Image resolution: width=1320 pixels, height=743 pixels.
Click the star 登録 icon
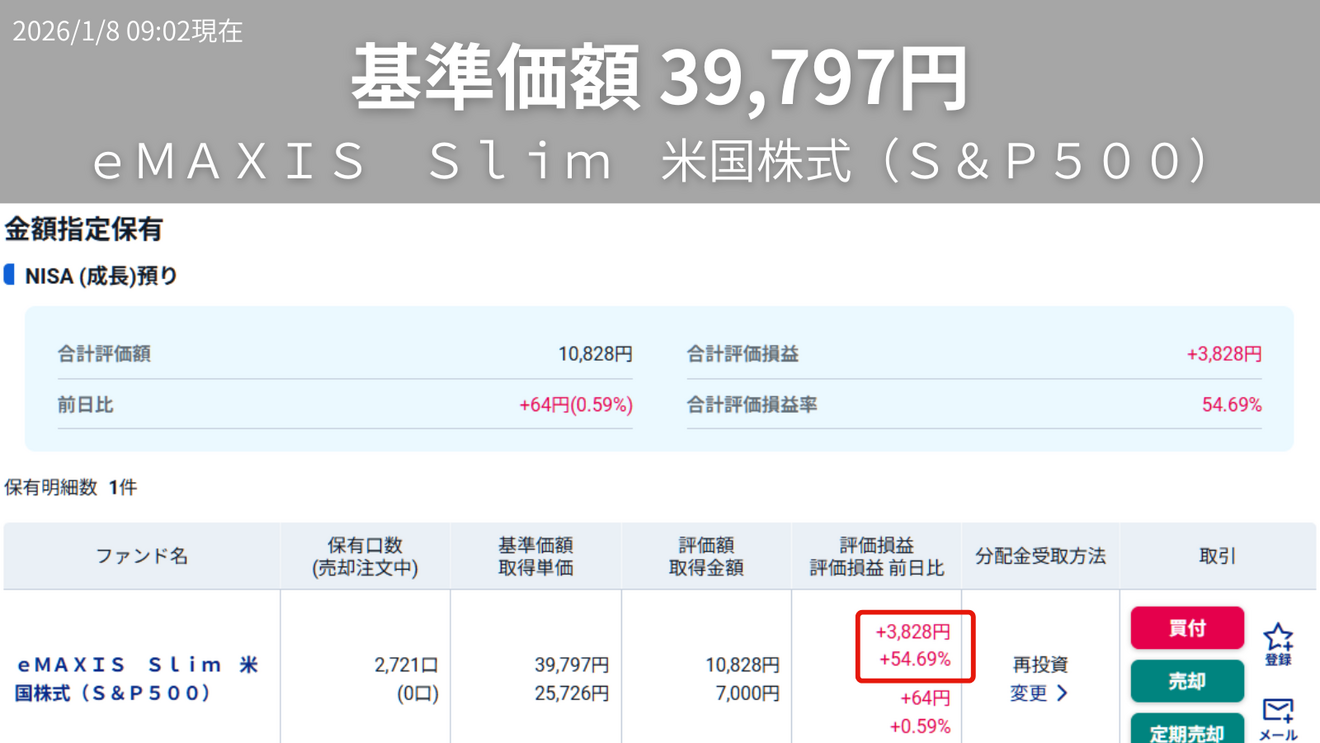[1278, 644]
